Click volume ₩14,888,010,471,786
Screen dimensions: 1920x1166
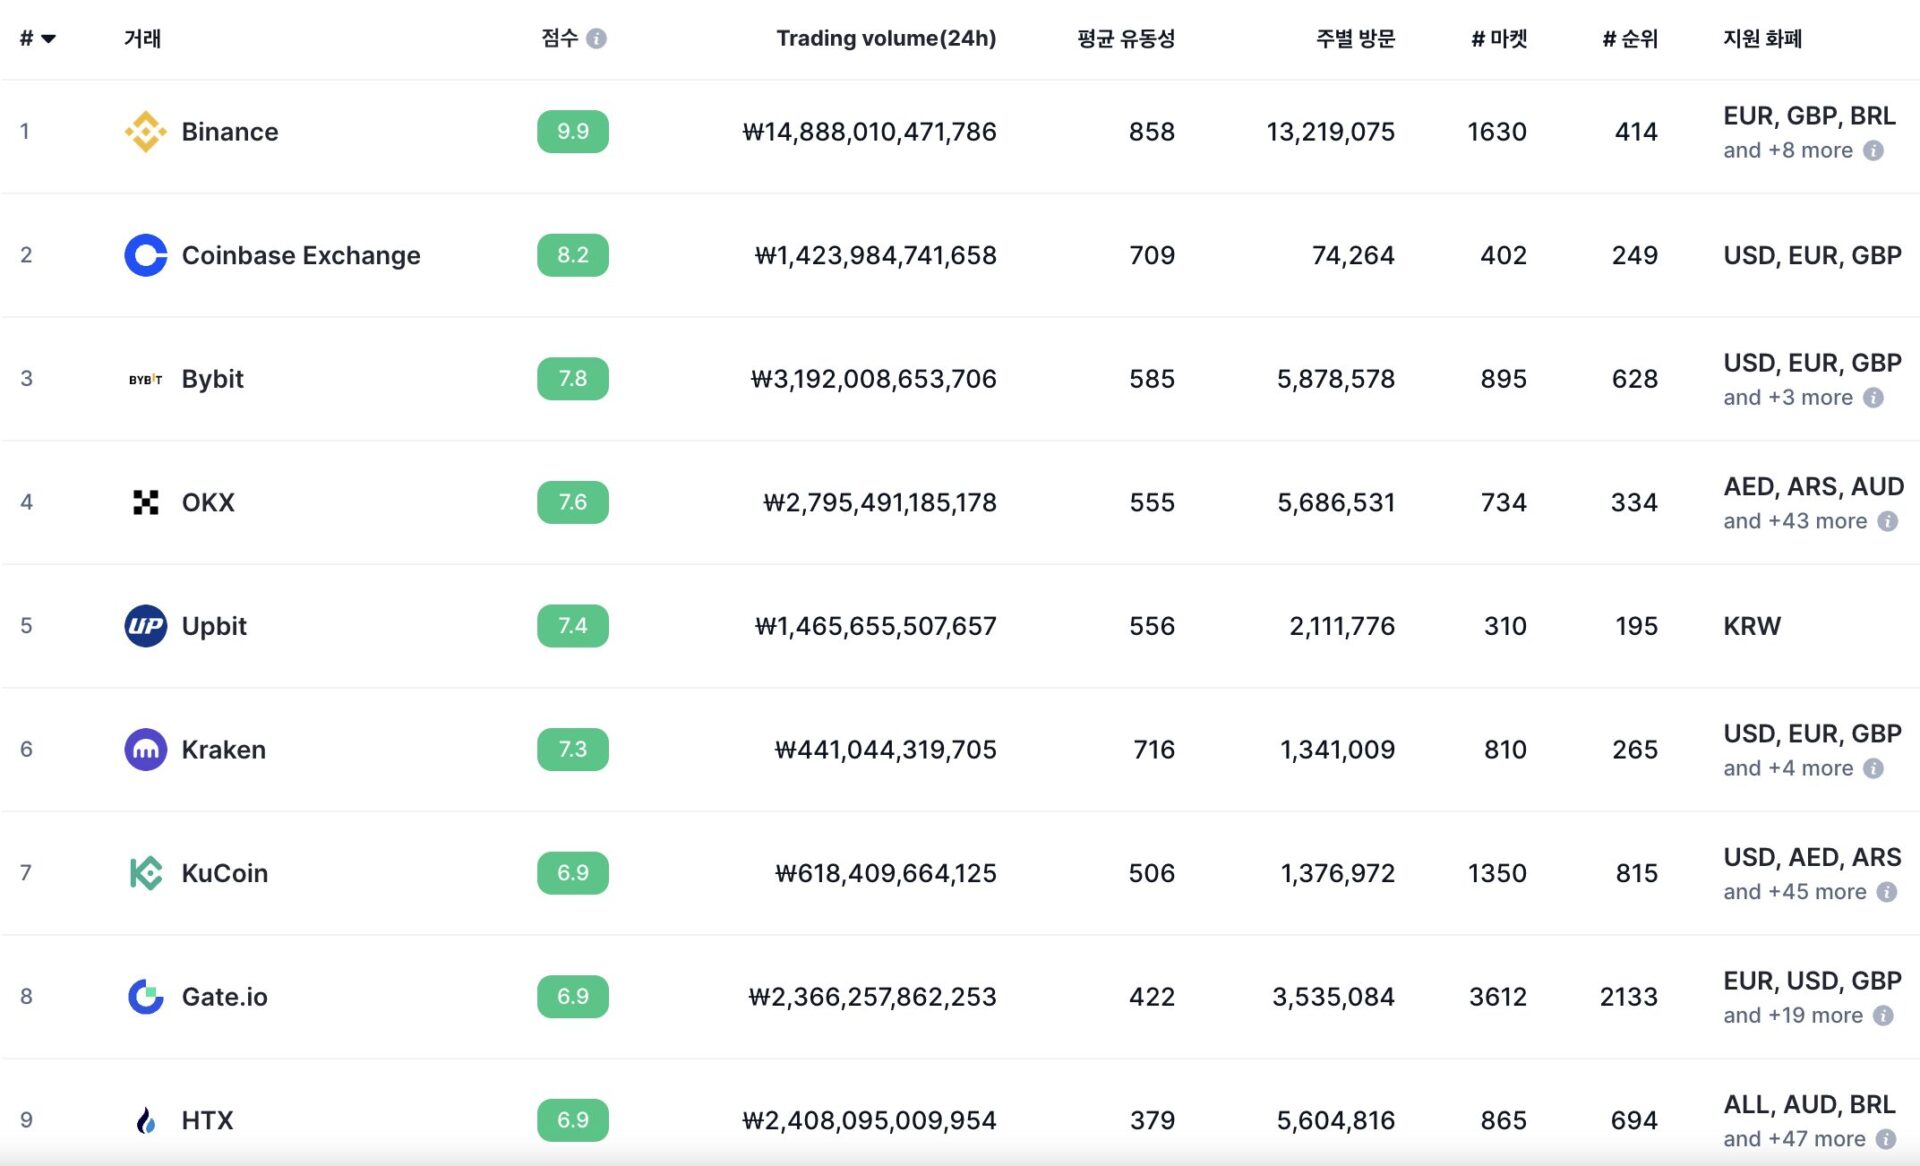pyautogui.click(x=869, y=132)
